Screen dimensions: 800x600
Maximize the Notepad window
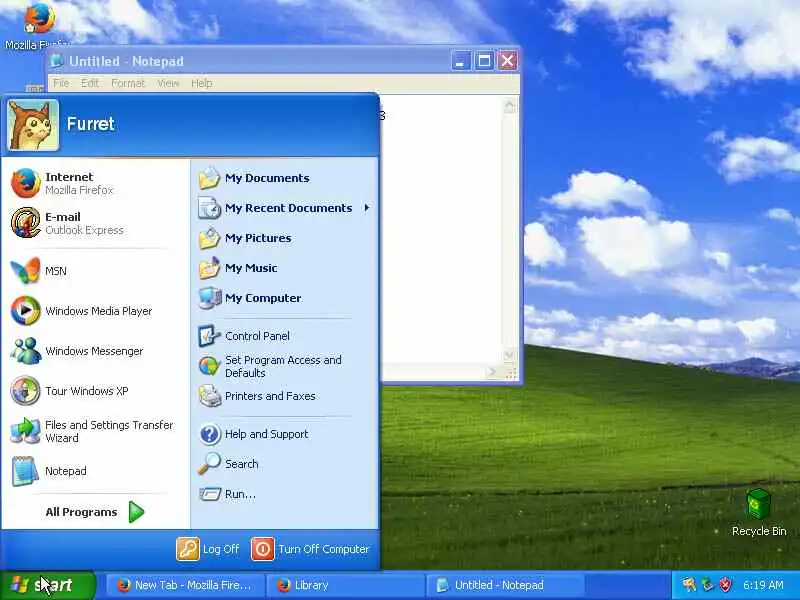coord(484,61)
